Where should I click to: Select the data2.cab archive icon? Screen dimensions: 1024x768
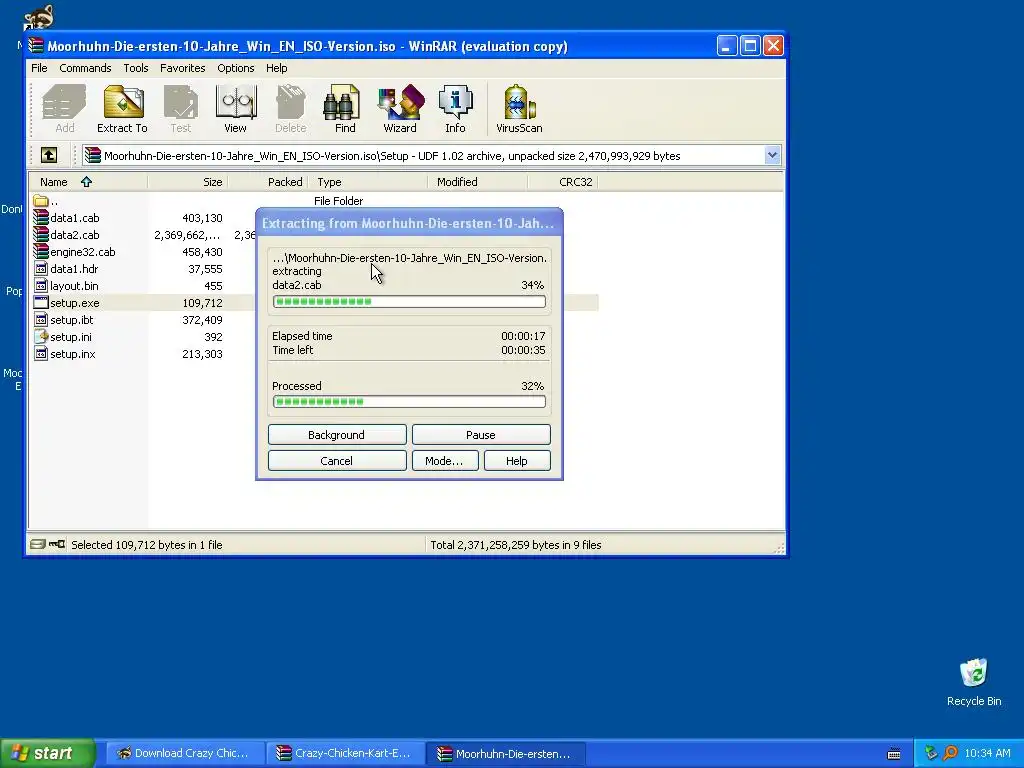[40, 234]
